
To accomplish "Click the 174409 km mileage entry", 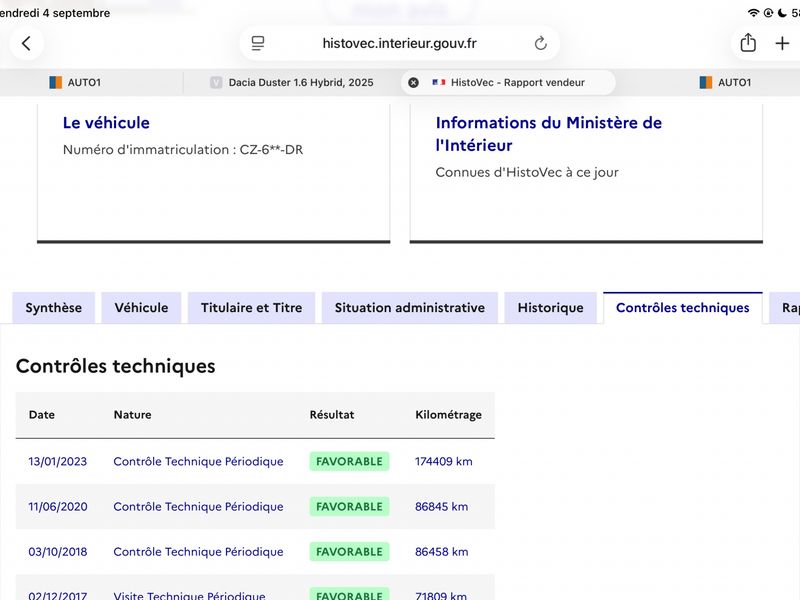I will tap(443, 461).
